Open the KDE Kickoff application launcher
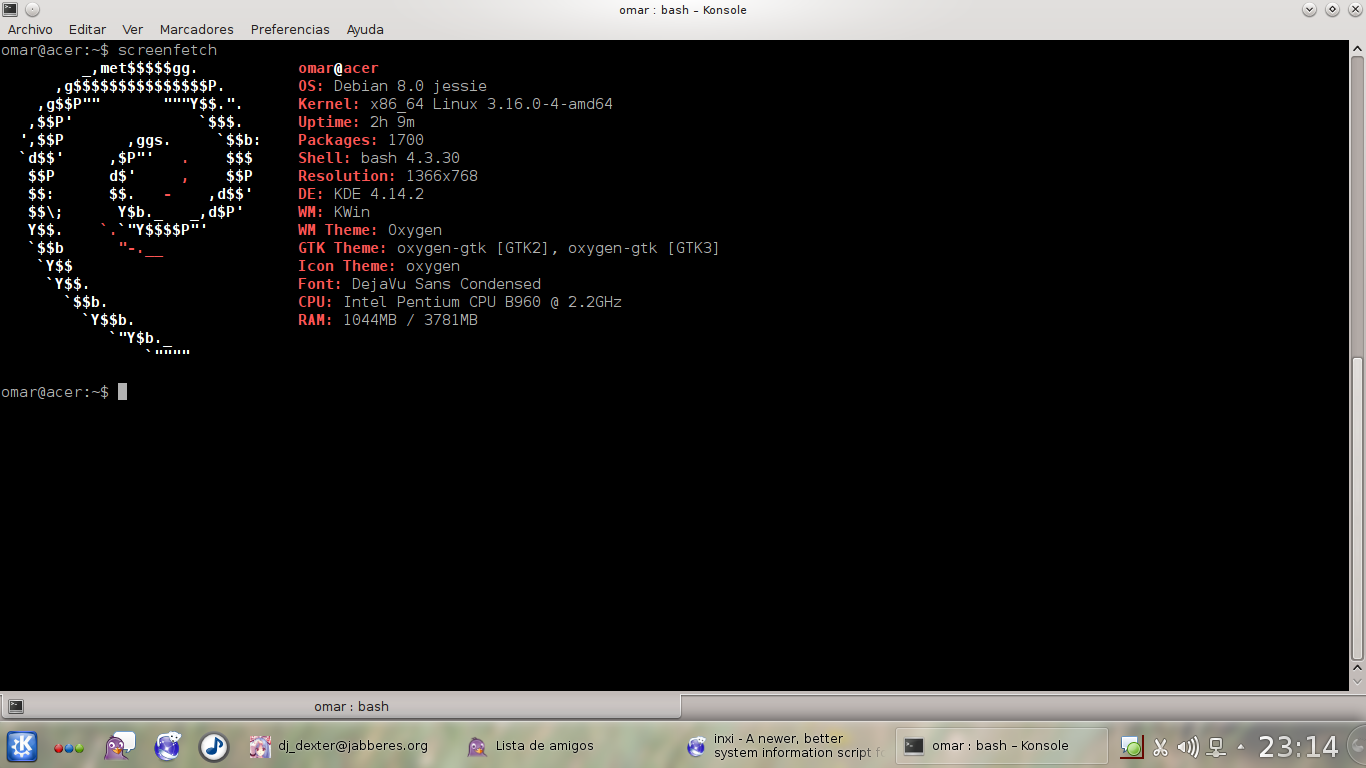This screenshot has width=1366, height=768. pyautogui.click(x=22, y=746)
